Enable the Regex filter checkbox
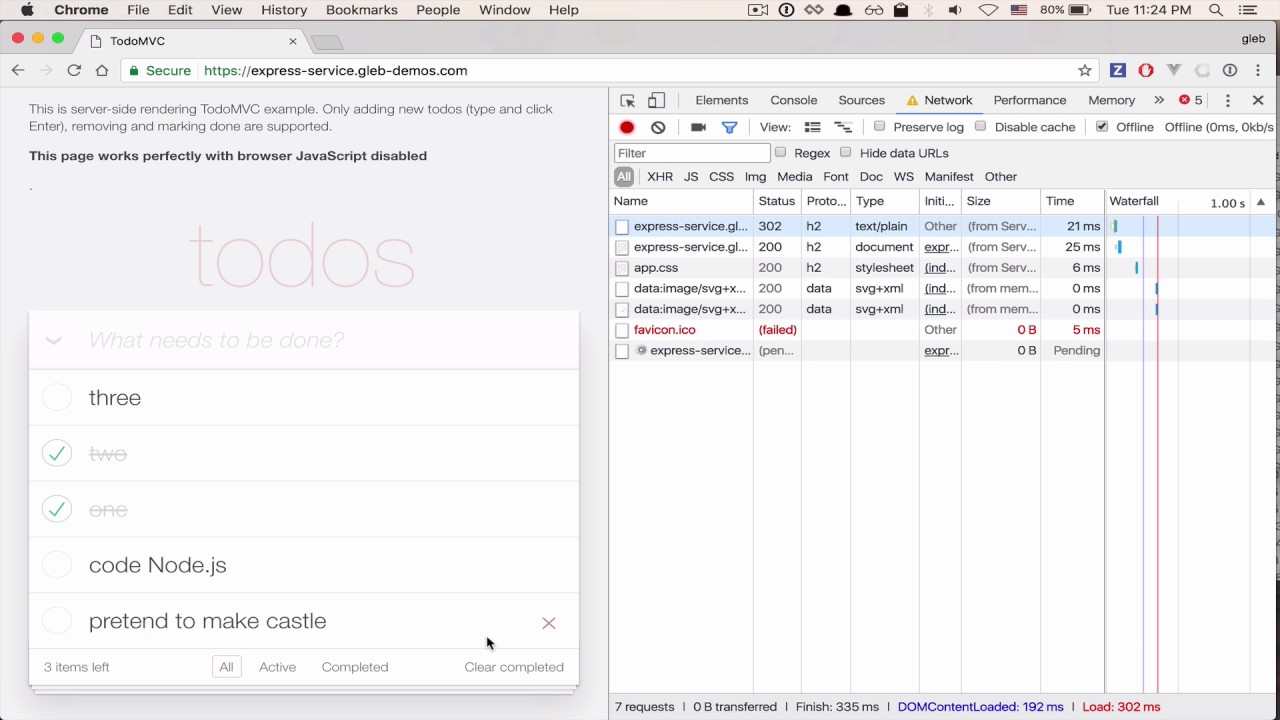Viewport: 1280px width, 720px height. 780,153
